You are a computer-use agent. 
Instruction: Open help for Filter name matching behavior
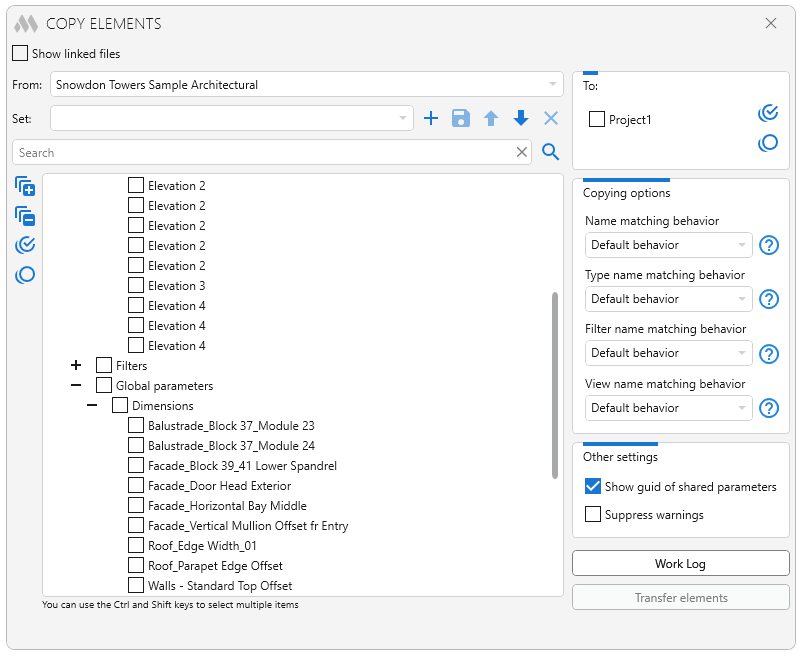coord(769,354)
